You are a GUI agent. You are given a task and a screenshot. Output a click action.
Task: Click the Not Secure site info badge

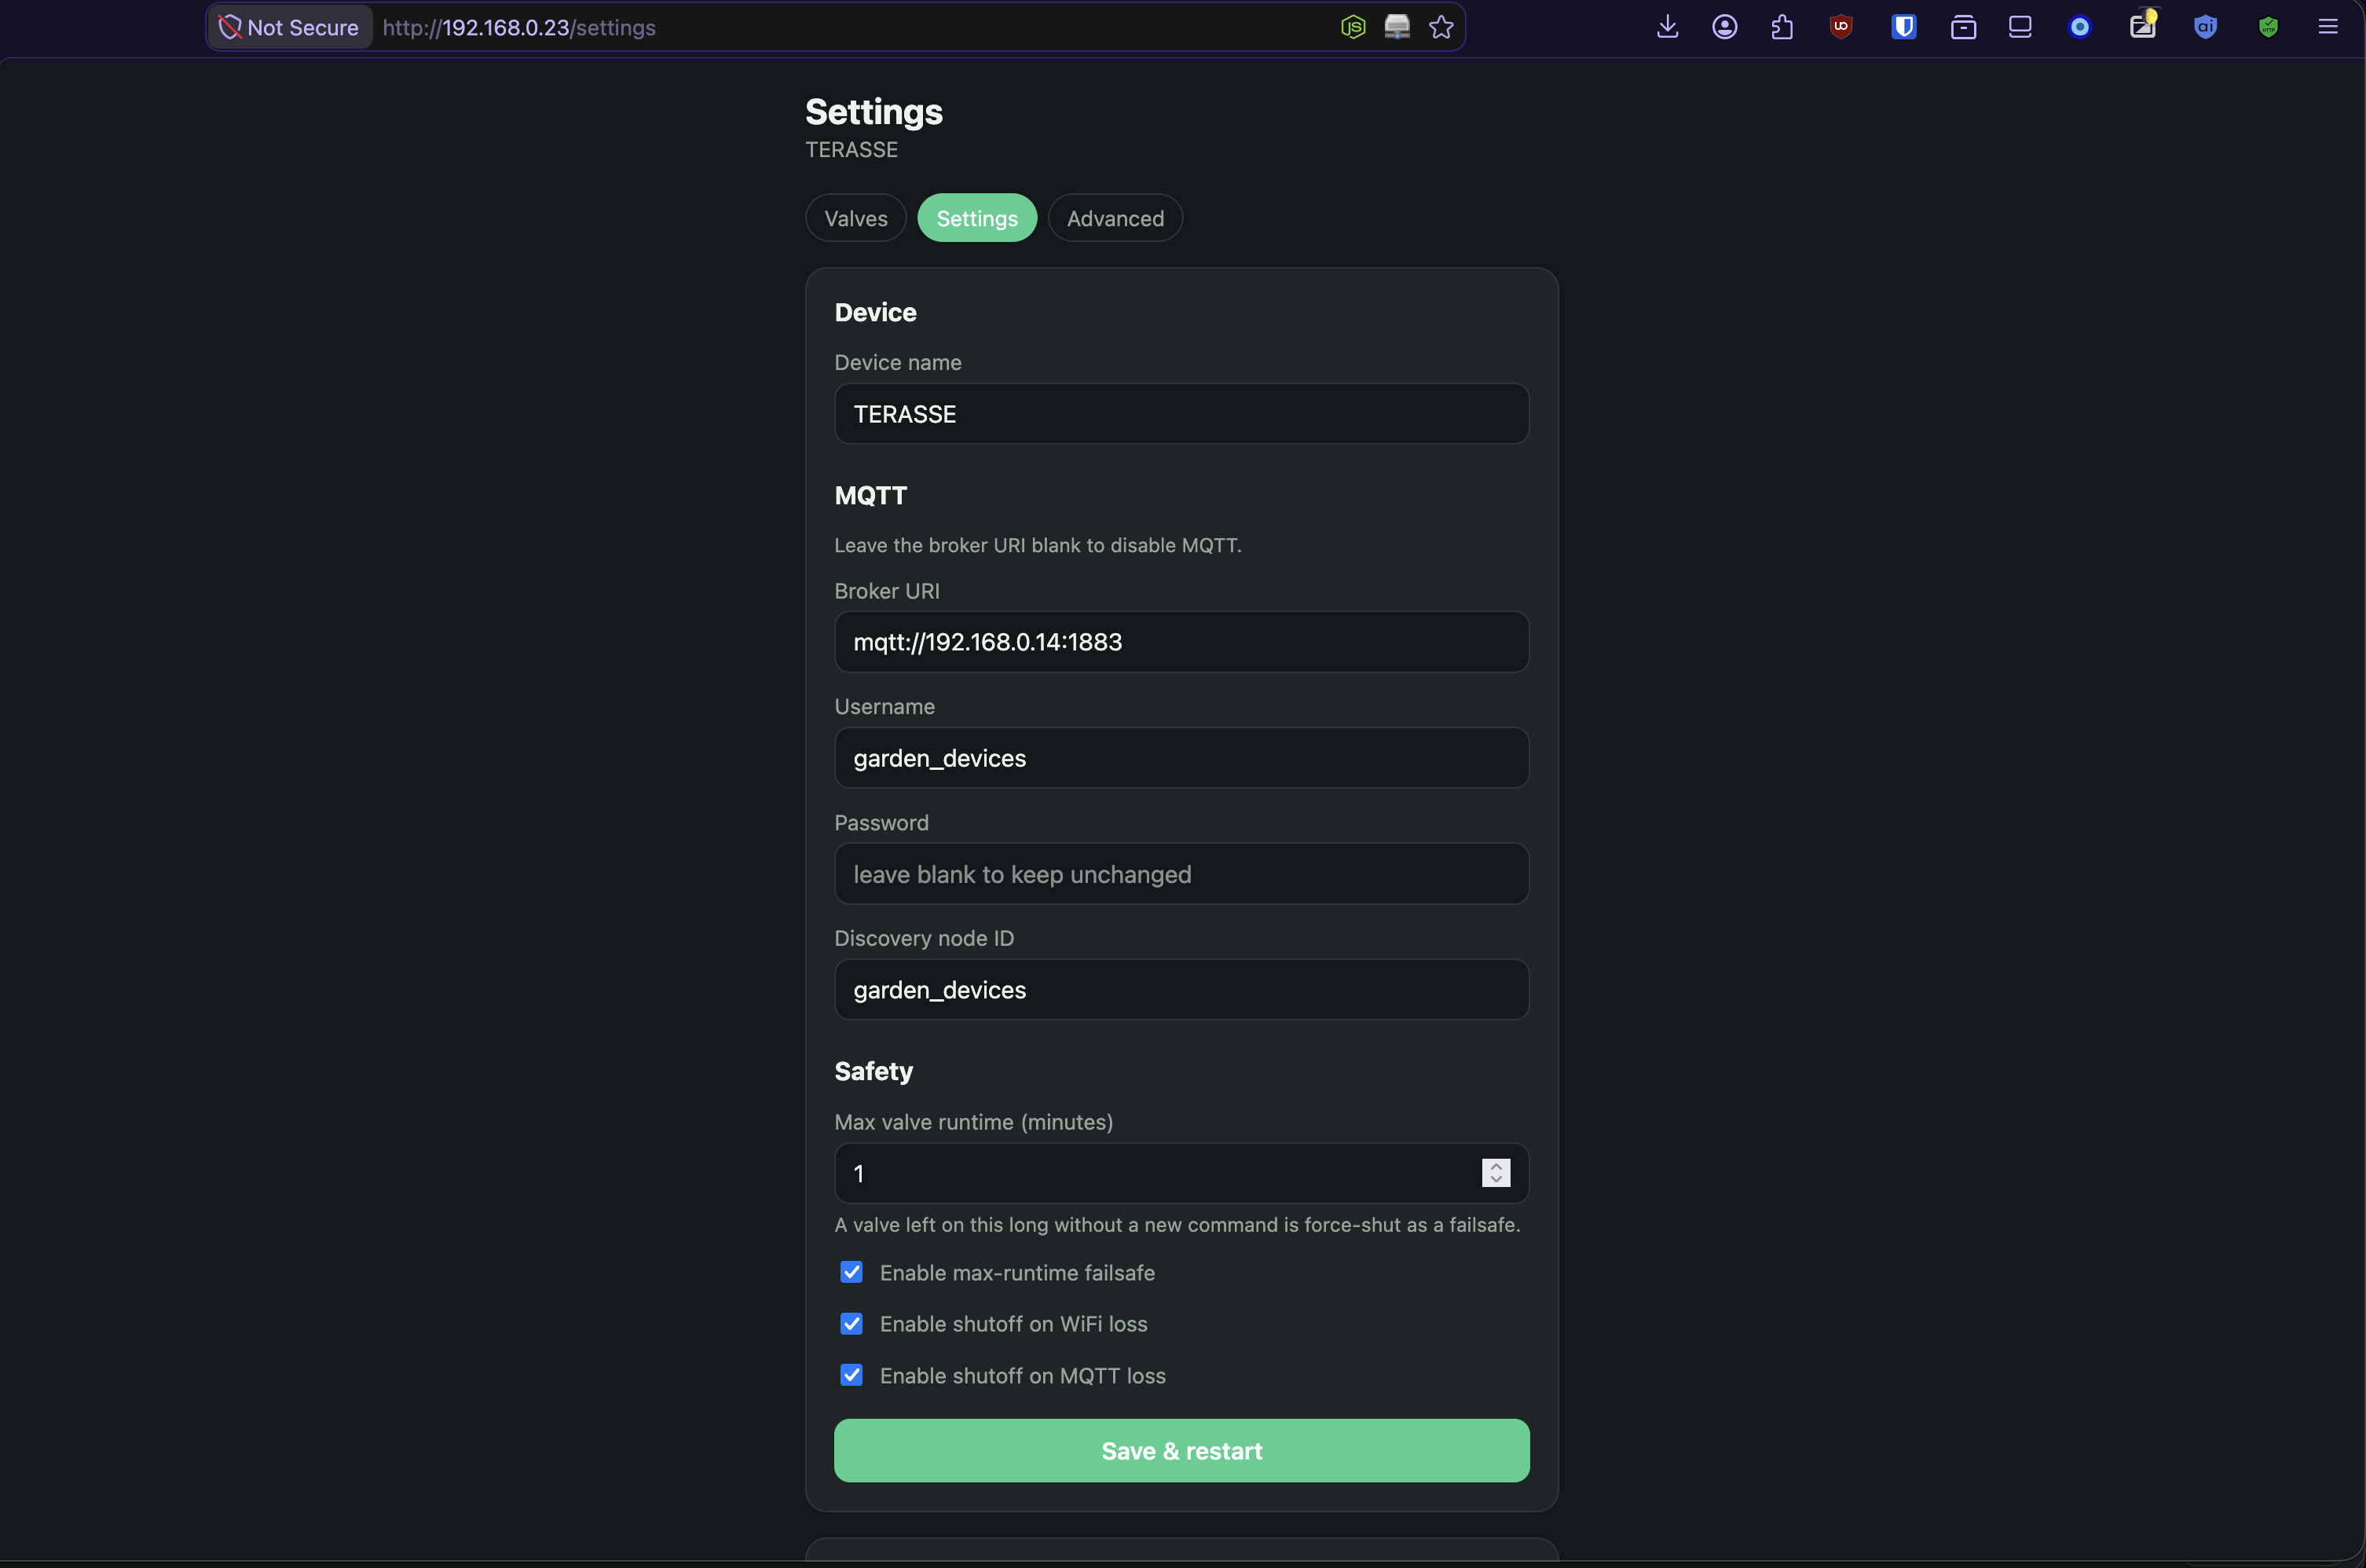289,27
